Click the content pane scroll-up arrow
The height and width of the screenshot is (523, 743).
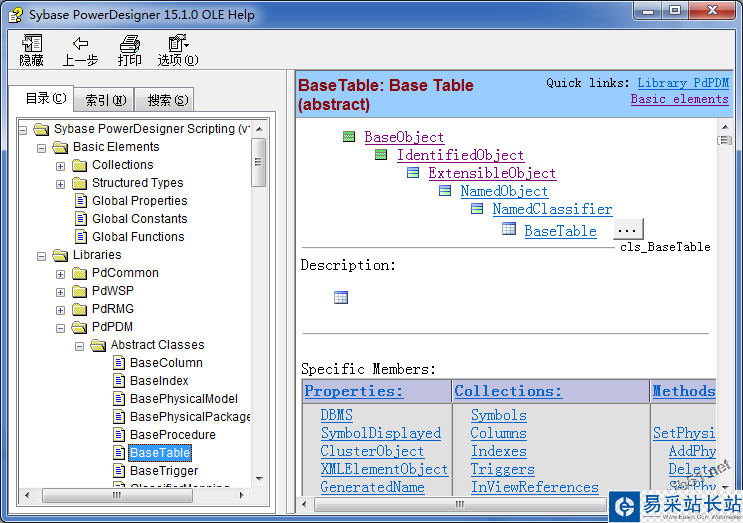[725, 127]
